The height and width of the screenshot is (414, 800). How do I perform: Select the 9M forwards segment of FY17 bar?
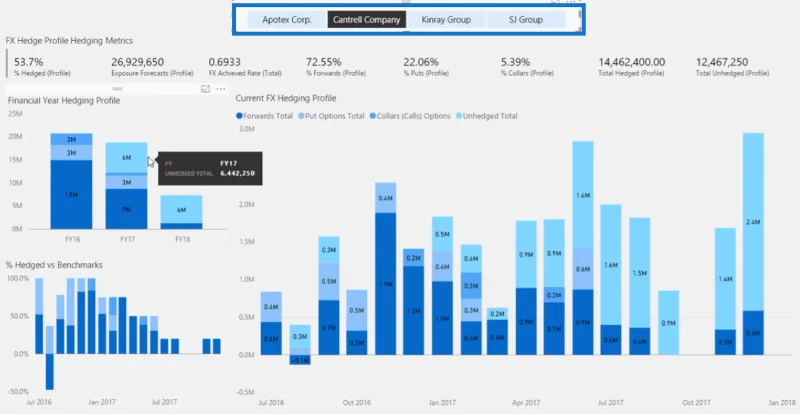pyautogui.click(x=127, y=209)
